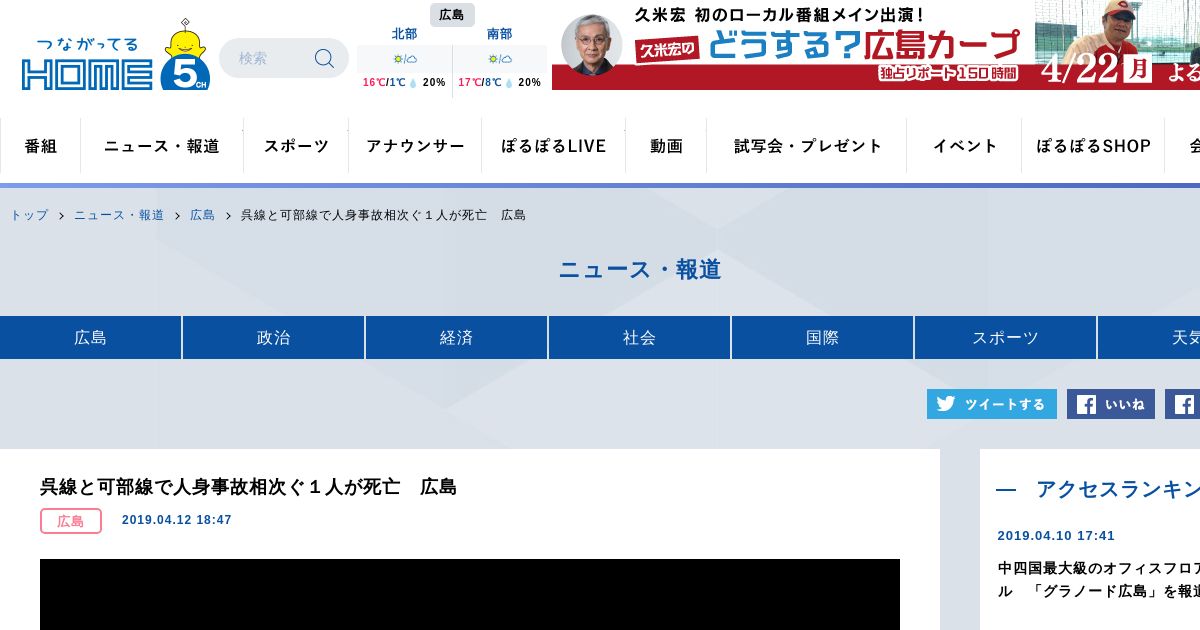Click the ニュース・報道 section heading
This screenshot has width=1200, height=630.
point(640,270)
